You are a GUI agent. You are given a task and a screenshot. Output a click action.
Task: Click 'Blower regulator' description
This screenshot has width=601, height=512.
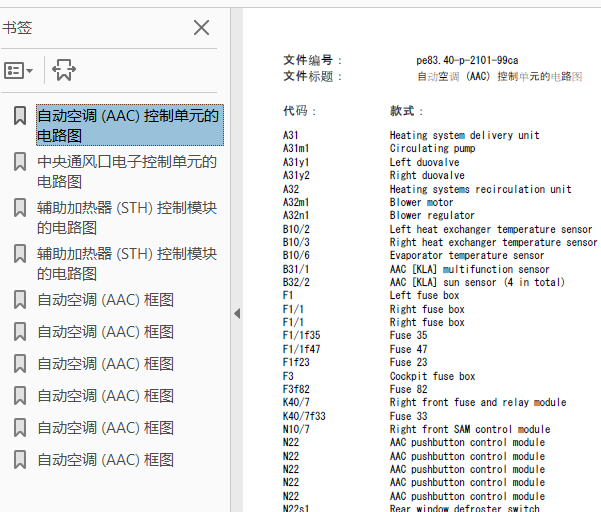coord(432,215)
